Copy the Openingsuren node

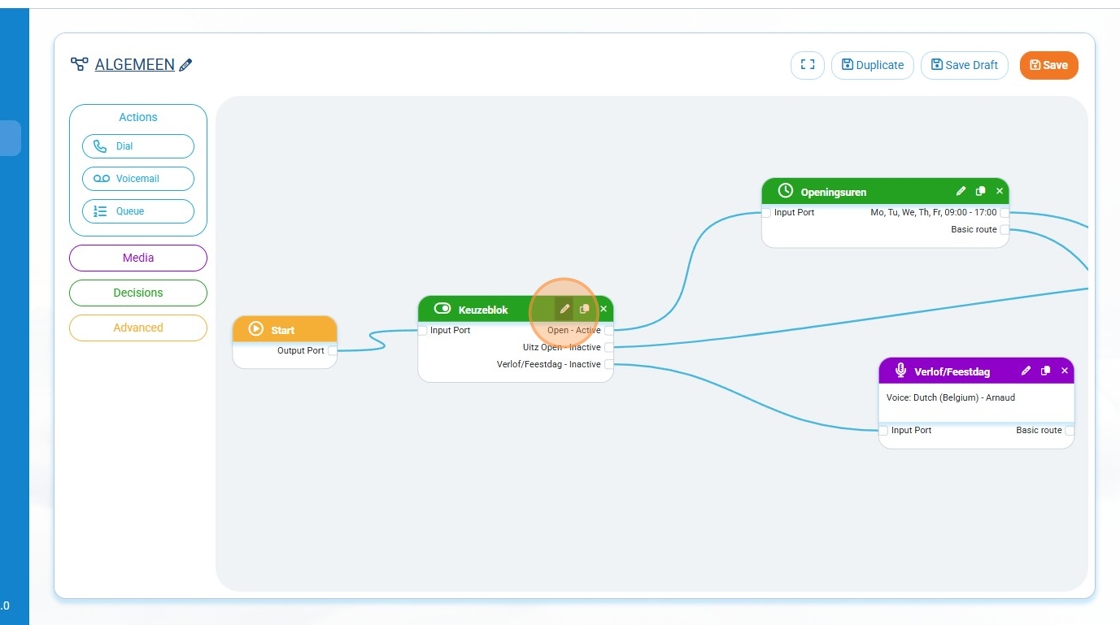coord(981,191)
